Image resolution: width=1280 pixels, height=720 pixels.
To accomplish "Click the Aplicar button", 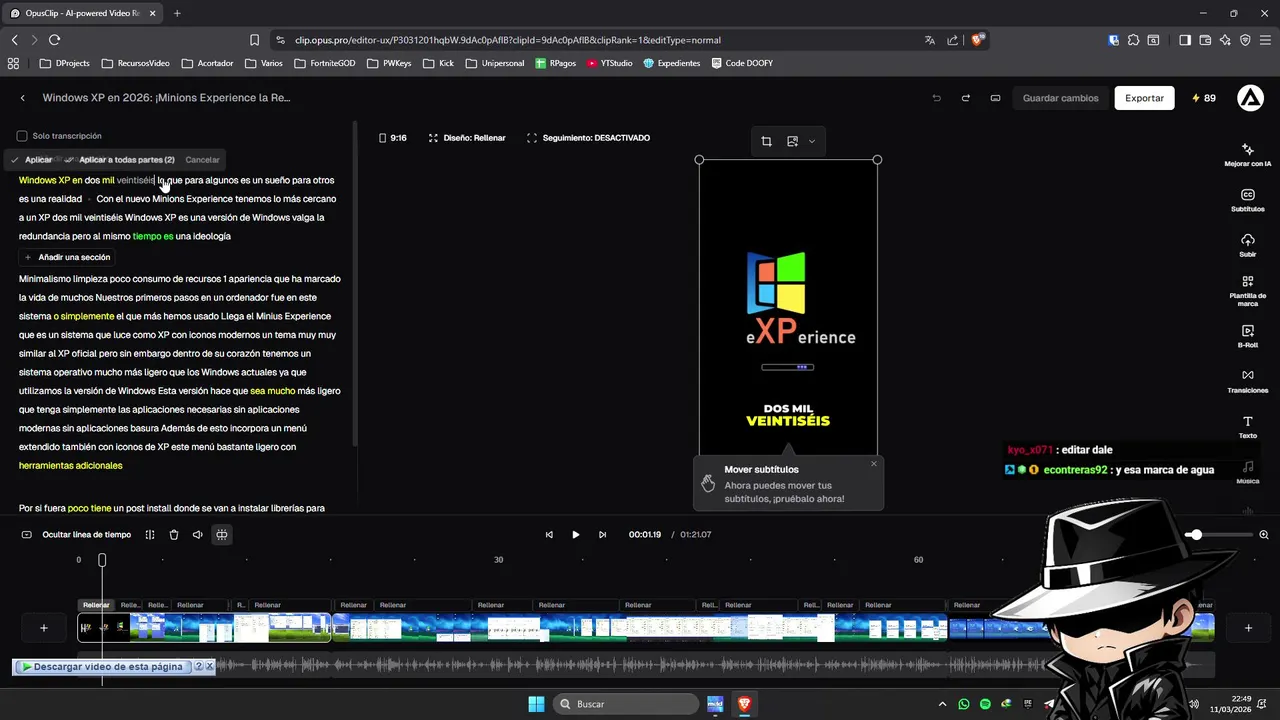I will 32,160.
